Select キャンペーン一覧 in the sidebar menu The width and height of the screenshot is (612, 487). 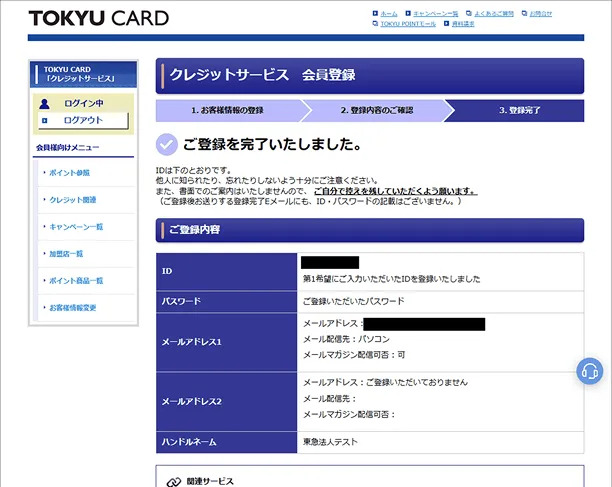[76, 227]
